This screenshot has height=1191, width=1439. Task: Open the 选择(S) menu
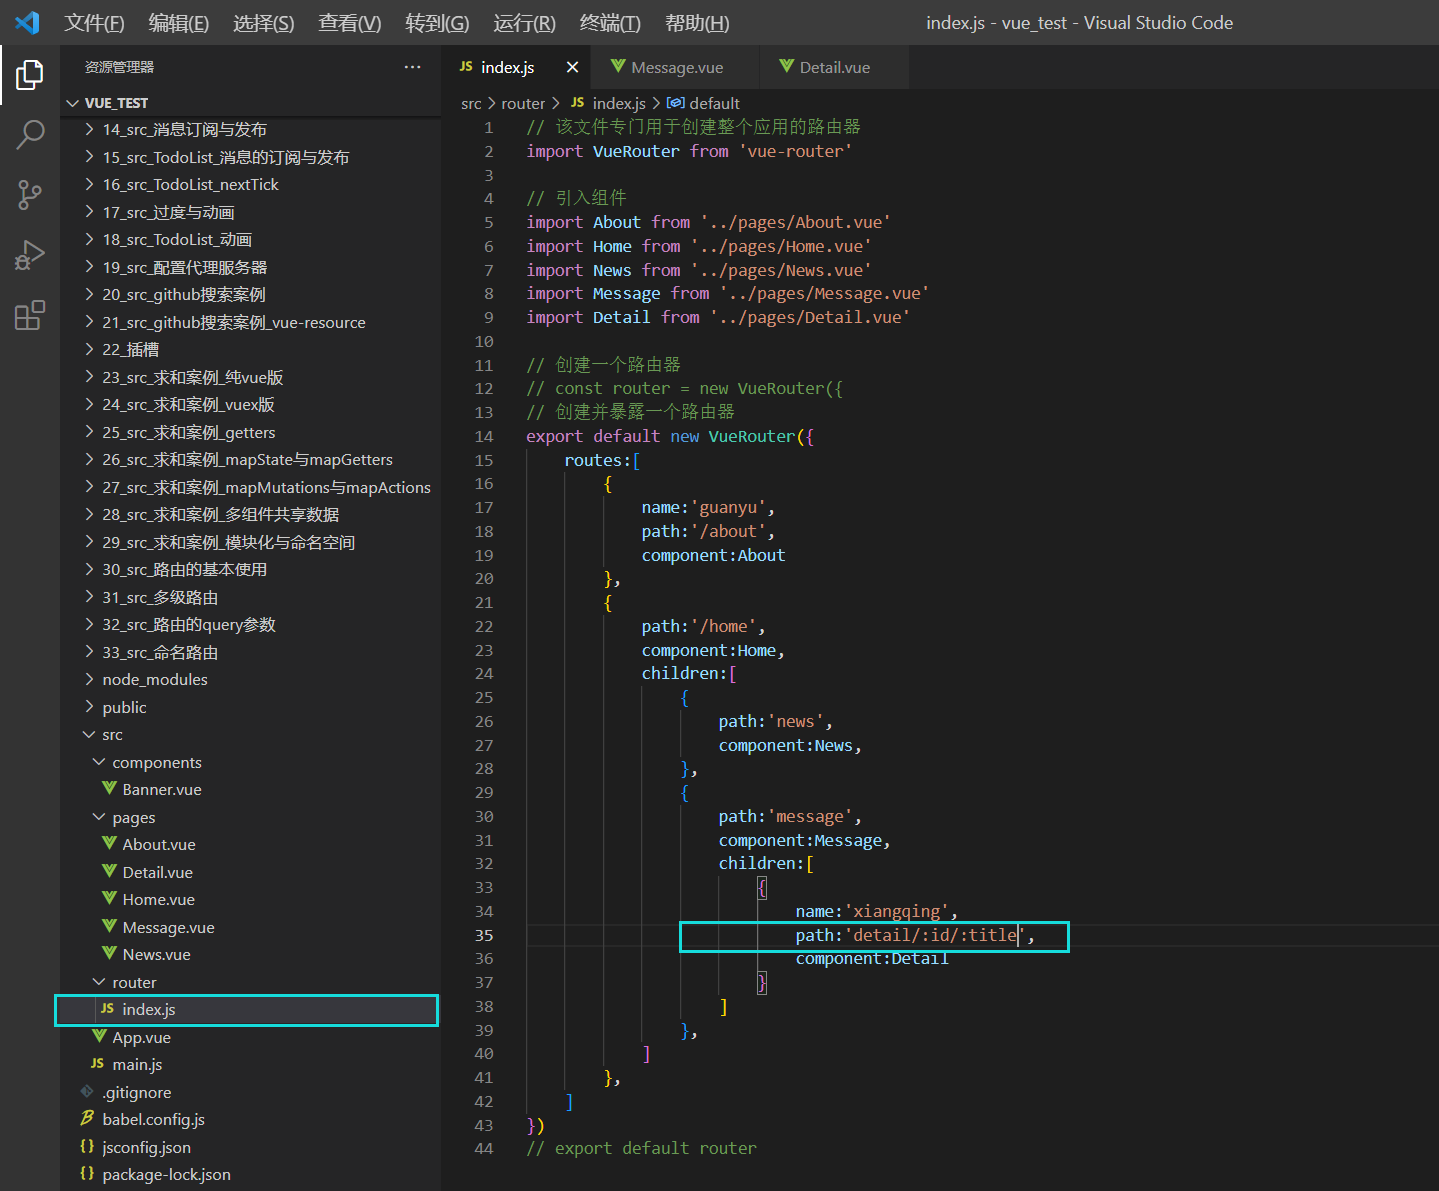pyautogui.click(x=264, y=23)
